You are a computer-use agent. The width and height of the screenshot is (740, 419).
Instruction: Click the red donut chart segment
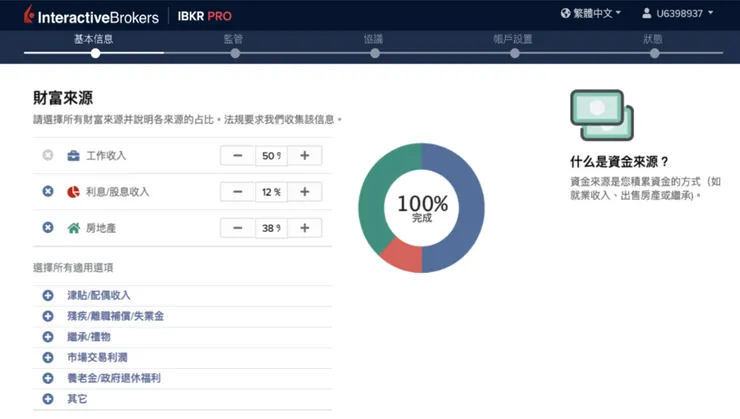[404, 255]
